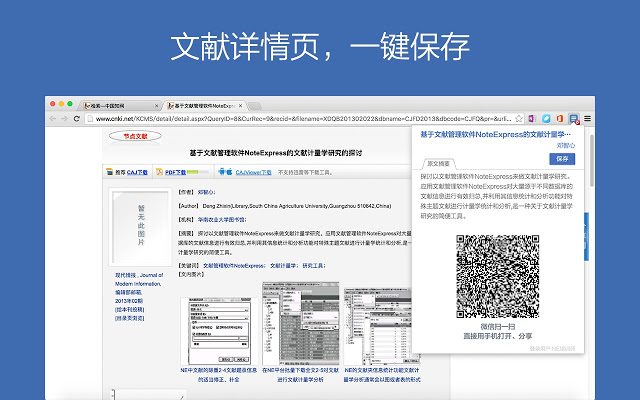Image resolution: width=640 pixels, height=400 pixels.
Task: Go forward with the browser forward arrow
Action: click(x=64, y=118)
